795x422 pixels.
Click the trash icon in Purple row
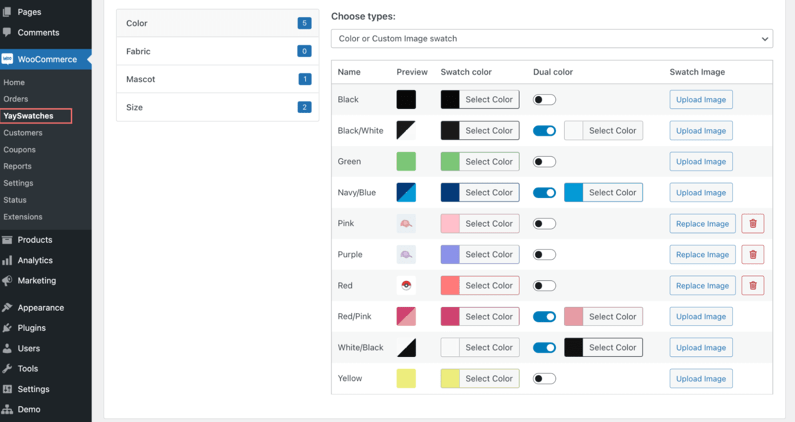pos(752,255)
